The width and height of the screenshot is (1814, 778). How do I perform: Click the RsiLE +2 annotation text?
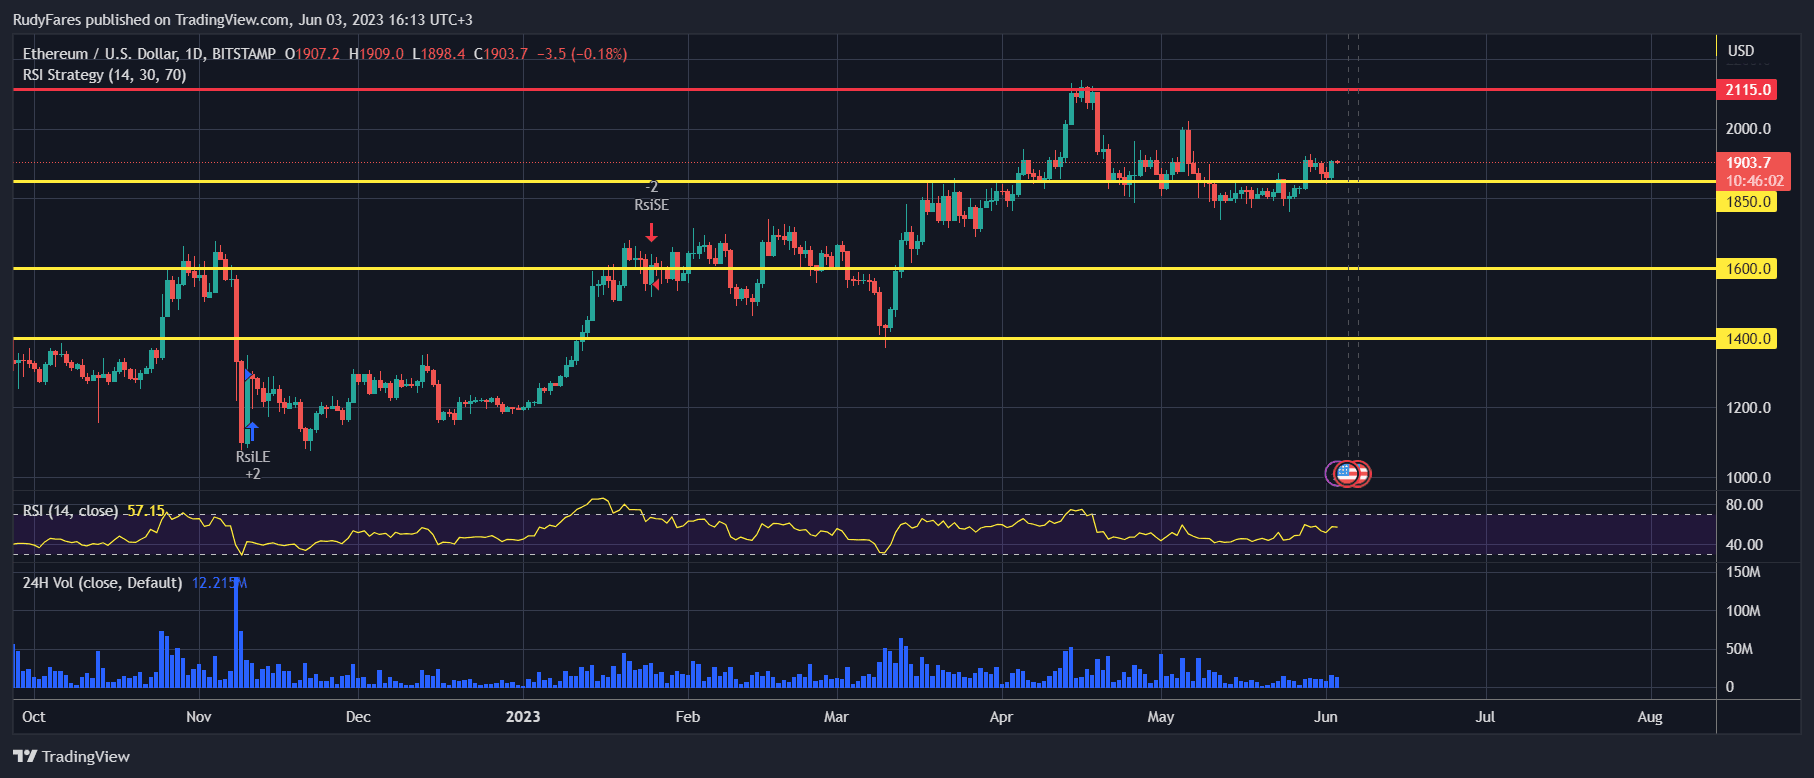pyautogui.click(x=252, y=465)
